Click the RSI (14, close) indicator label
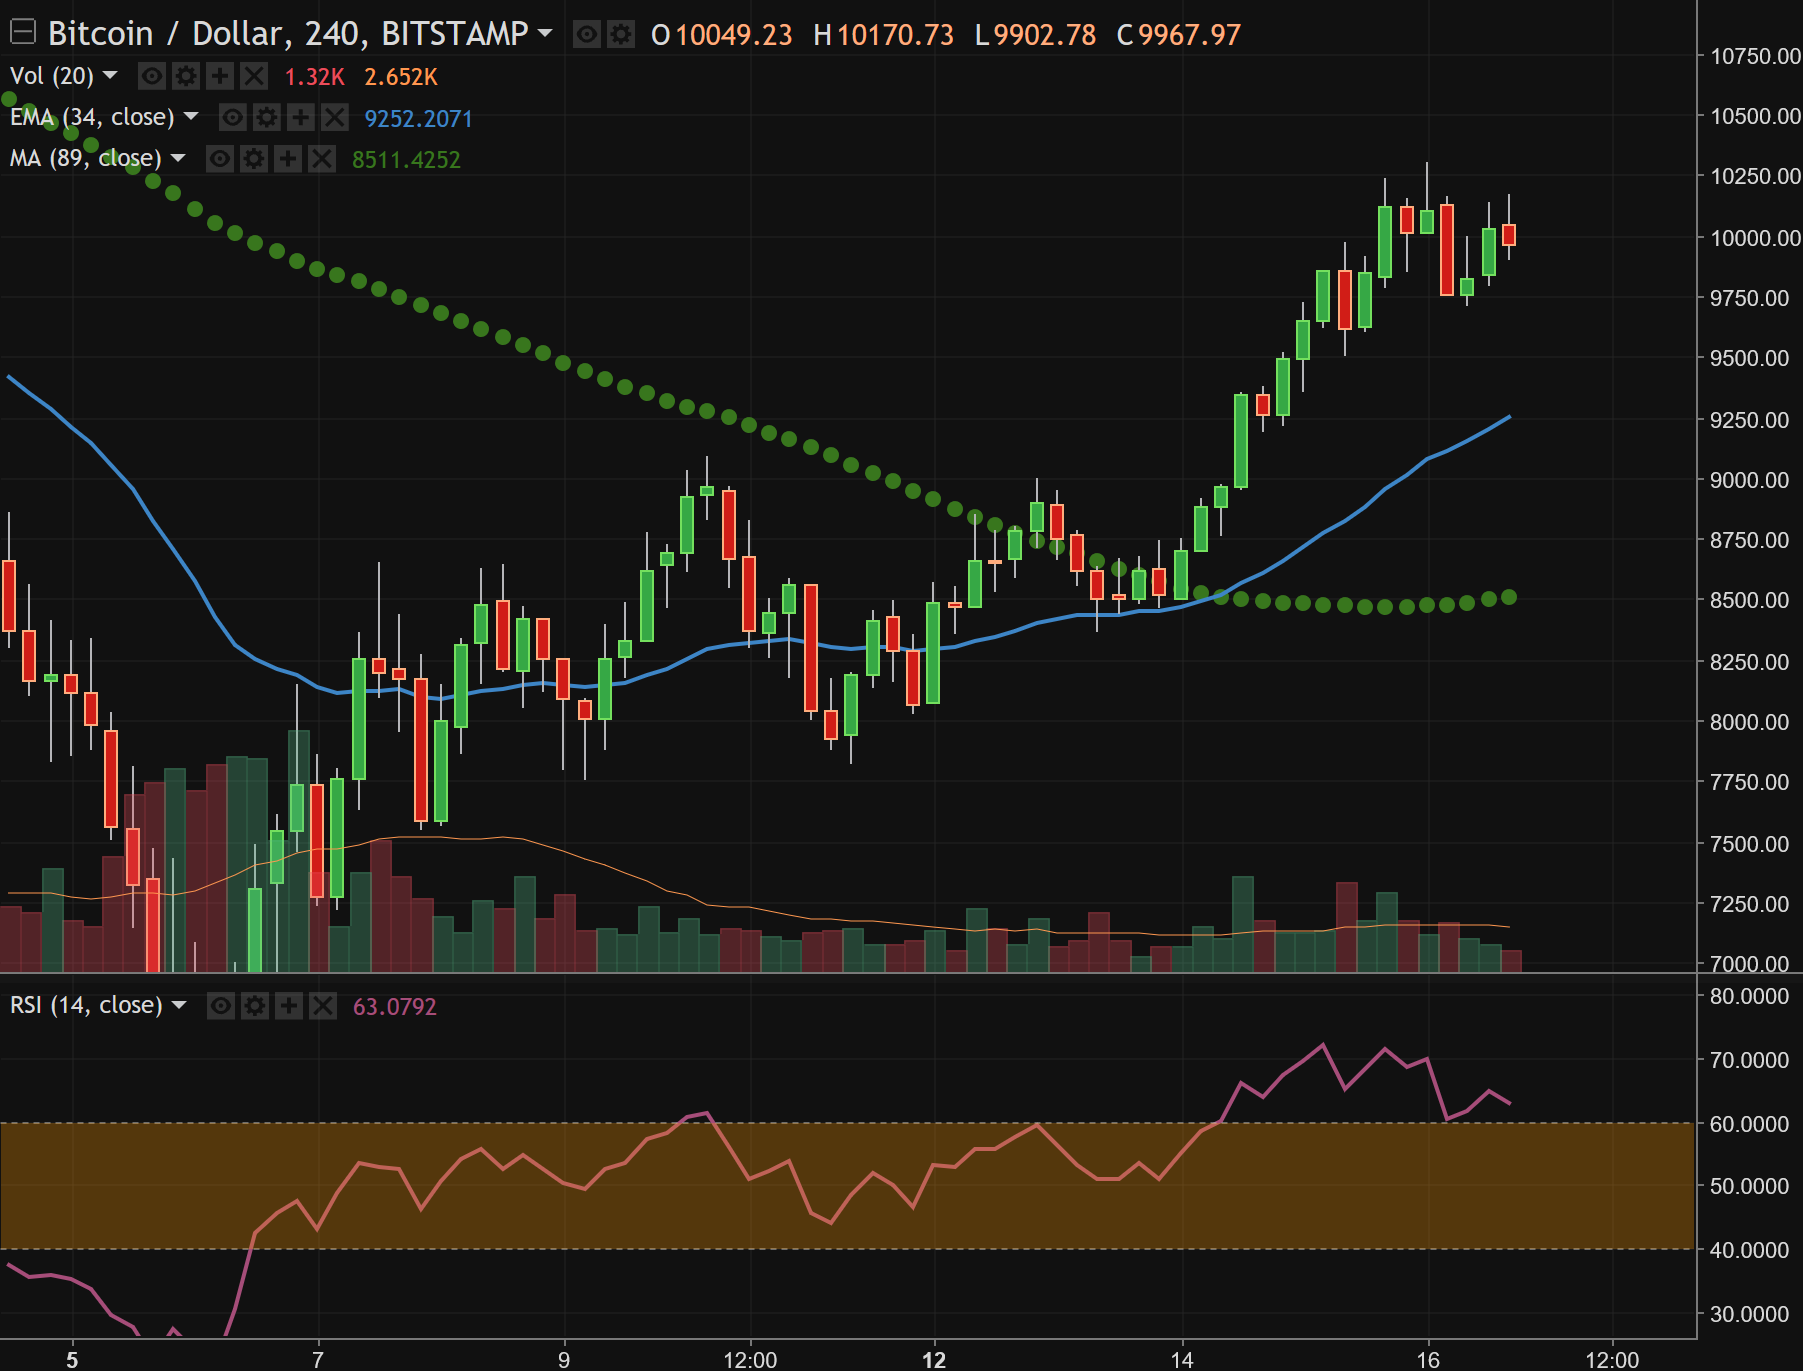Viewport: 1803px width, 1371px height. tap(86, 1005)
